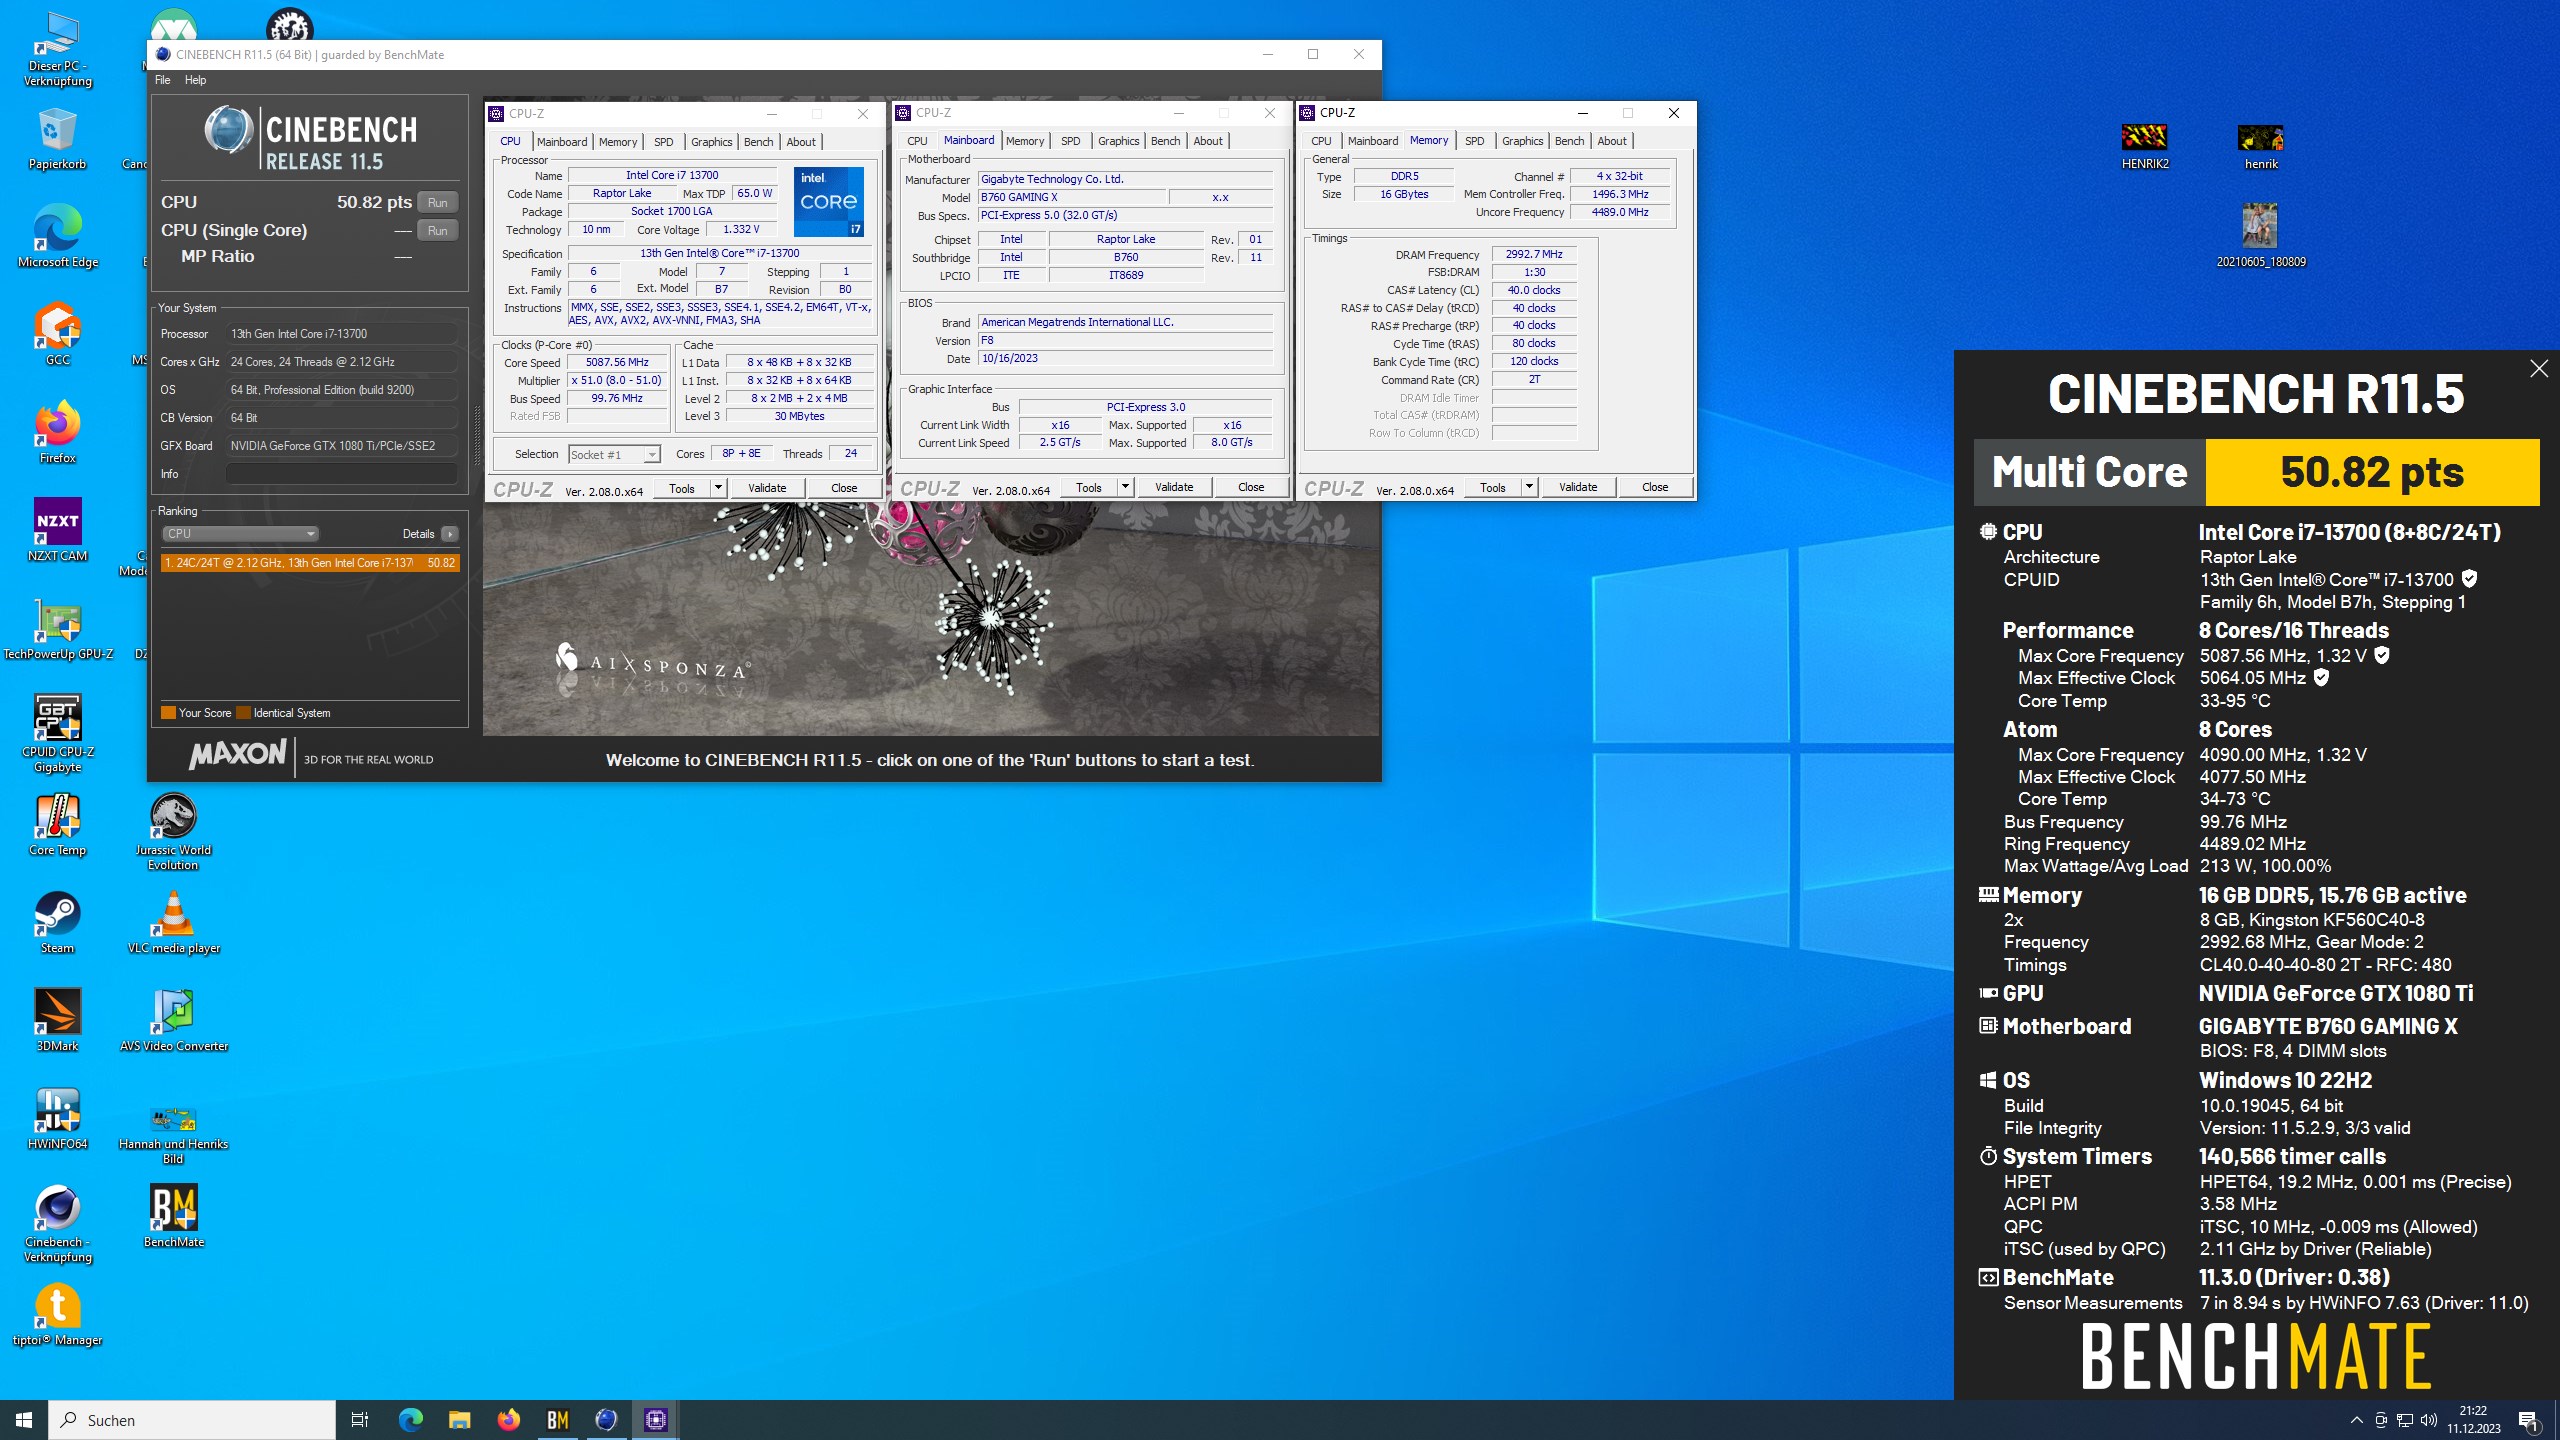Run the Cinebench CPU multi-core test
Screen dimensions: 2560x1440
(x=438, y=202)
